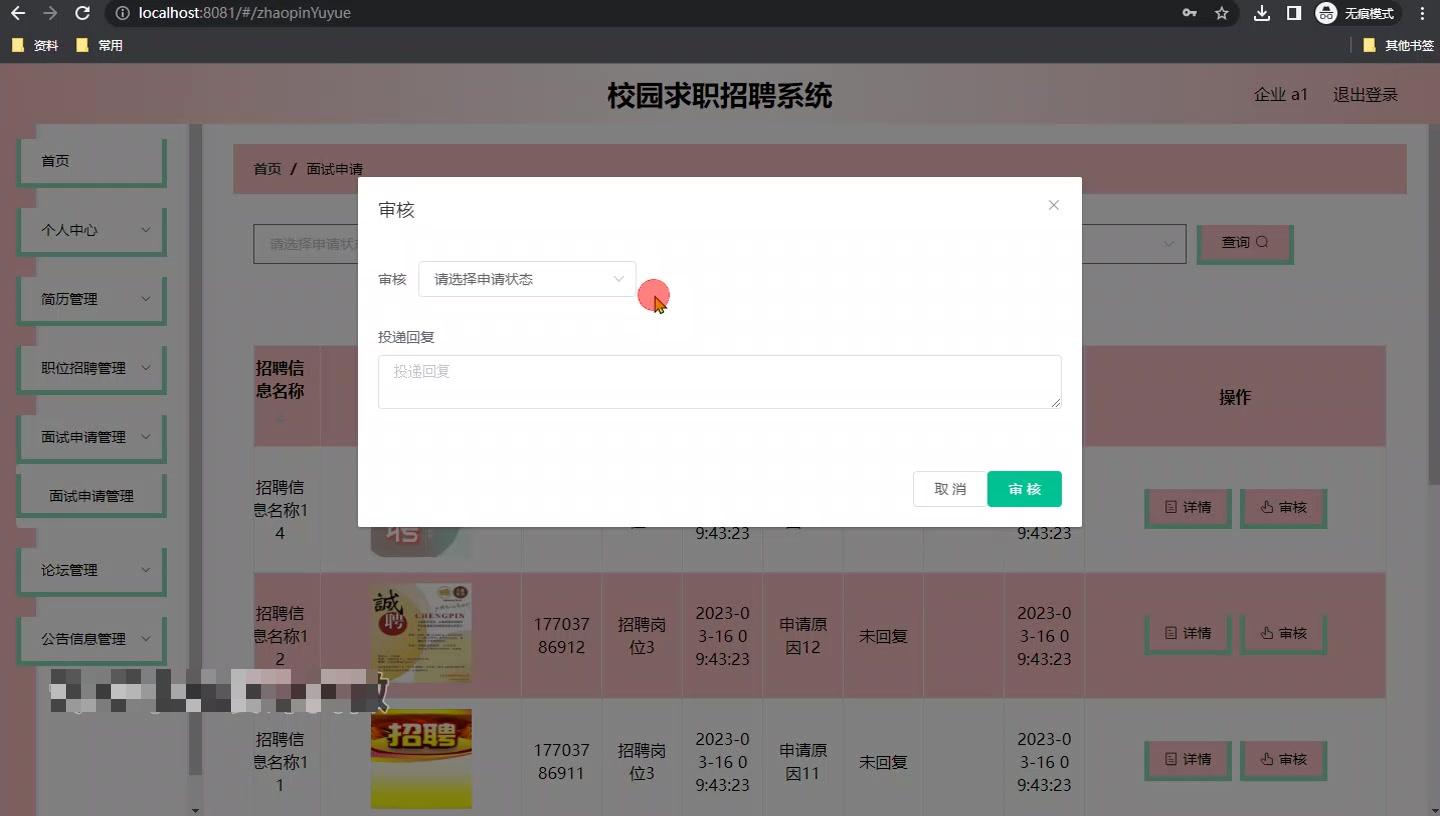1440x816 pixels.
Task: Open the Chrome three-dot menu
Action: point(1423,13)
